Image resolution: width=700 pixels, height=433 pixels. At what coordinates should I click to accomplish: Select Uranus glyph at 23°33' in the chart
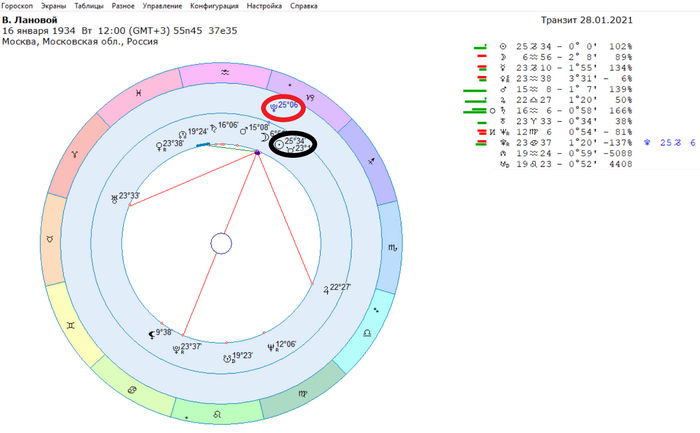coord(114,199)
